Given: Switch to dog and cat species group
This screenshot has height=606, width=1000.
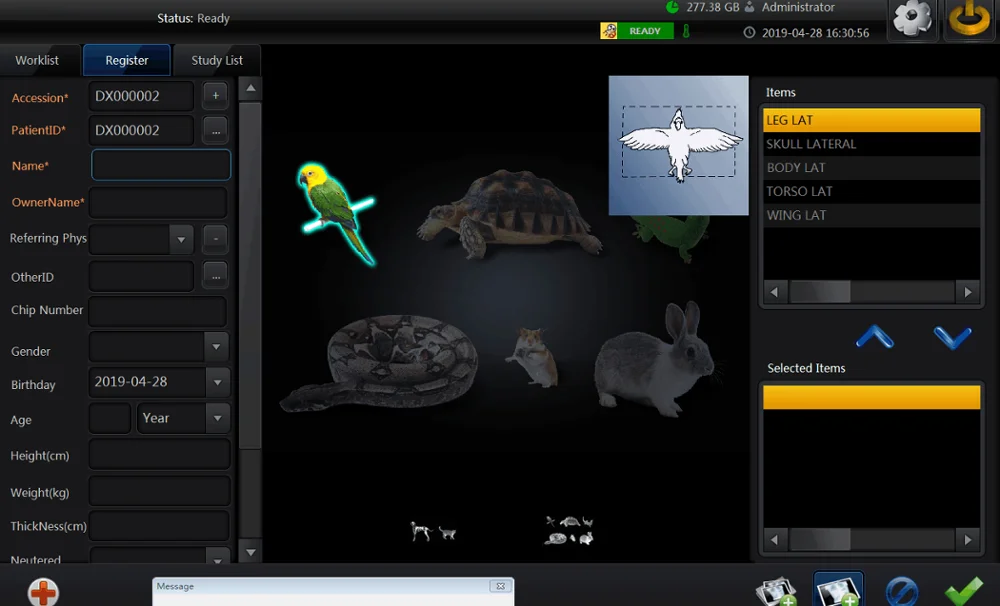Looking at the screenshot, I should pyautogui.click(x=433, y=532).
